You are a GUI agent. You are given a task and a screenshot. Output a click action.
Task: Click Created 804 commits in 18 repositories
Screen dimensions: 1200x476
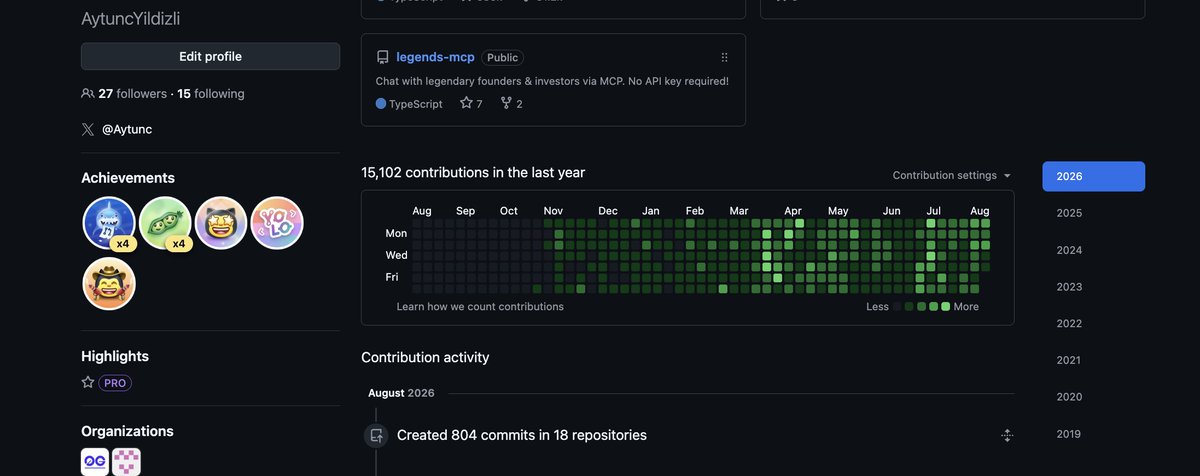[x=522, y=435]
